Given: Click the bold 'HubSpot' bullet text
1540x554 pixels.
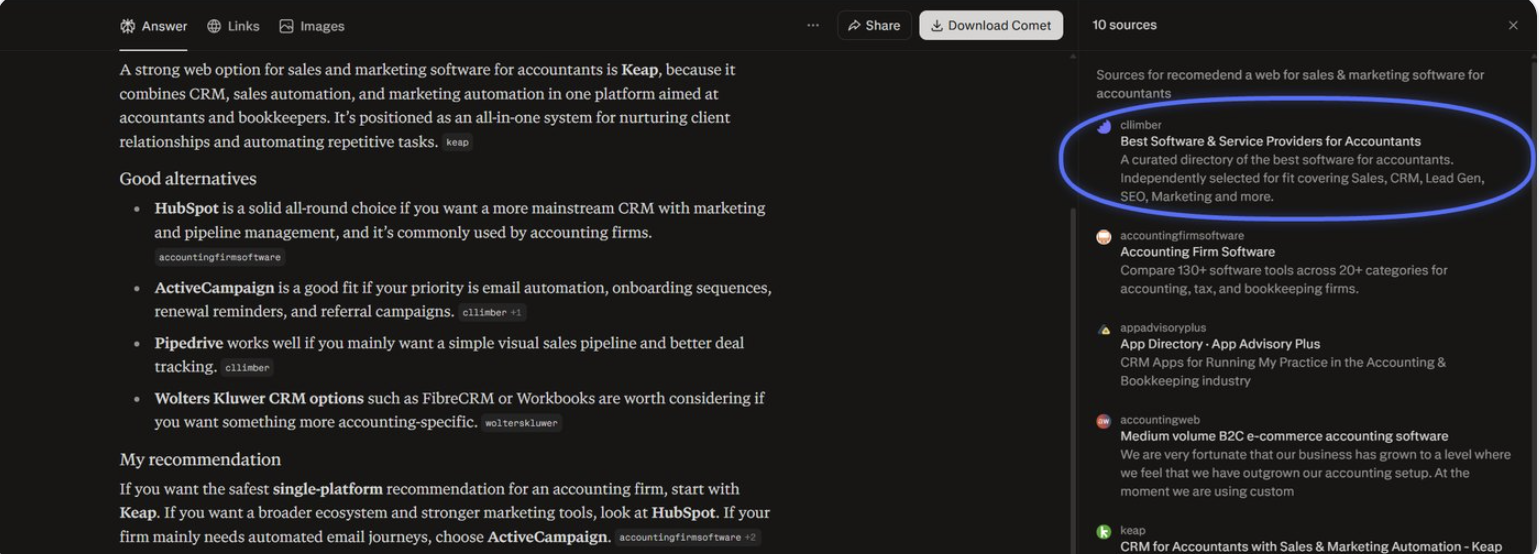Looking at the screenshot, I should click(186, 208).
